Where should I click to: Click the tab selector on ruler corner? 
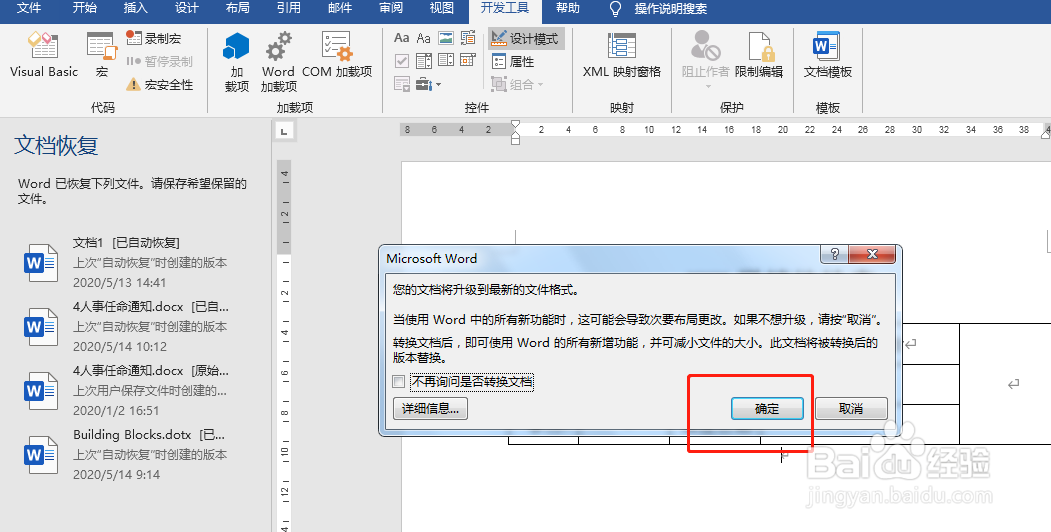285,131
